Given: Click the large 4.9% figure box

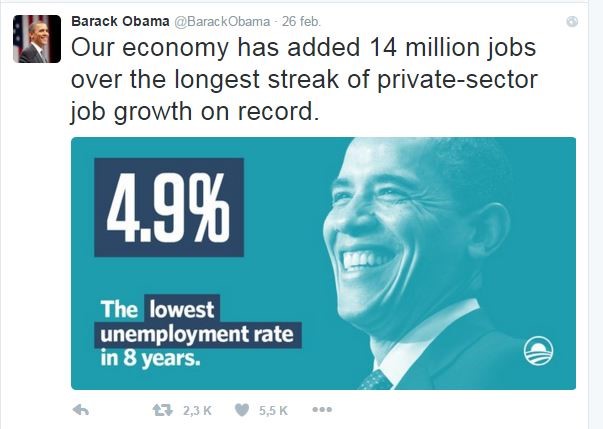Looking at the screenshot, I should click(169, 207).
